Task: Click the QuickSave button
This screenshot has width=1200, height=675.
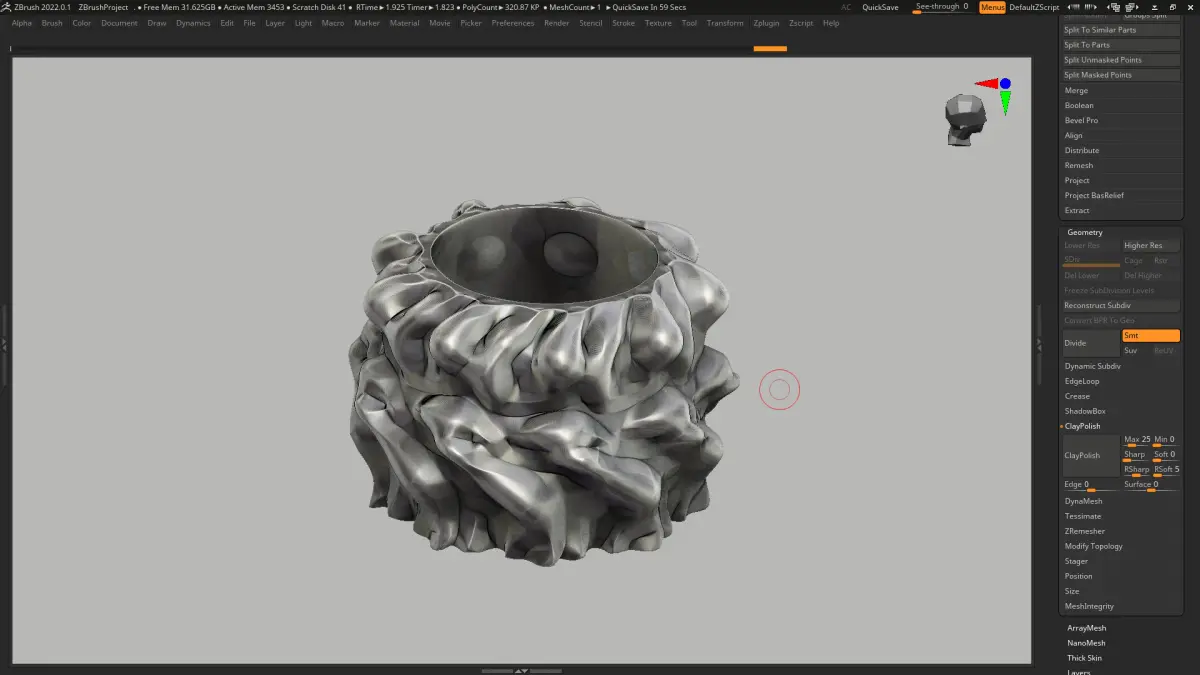Action: [x=880, y=7]
